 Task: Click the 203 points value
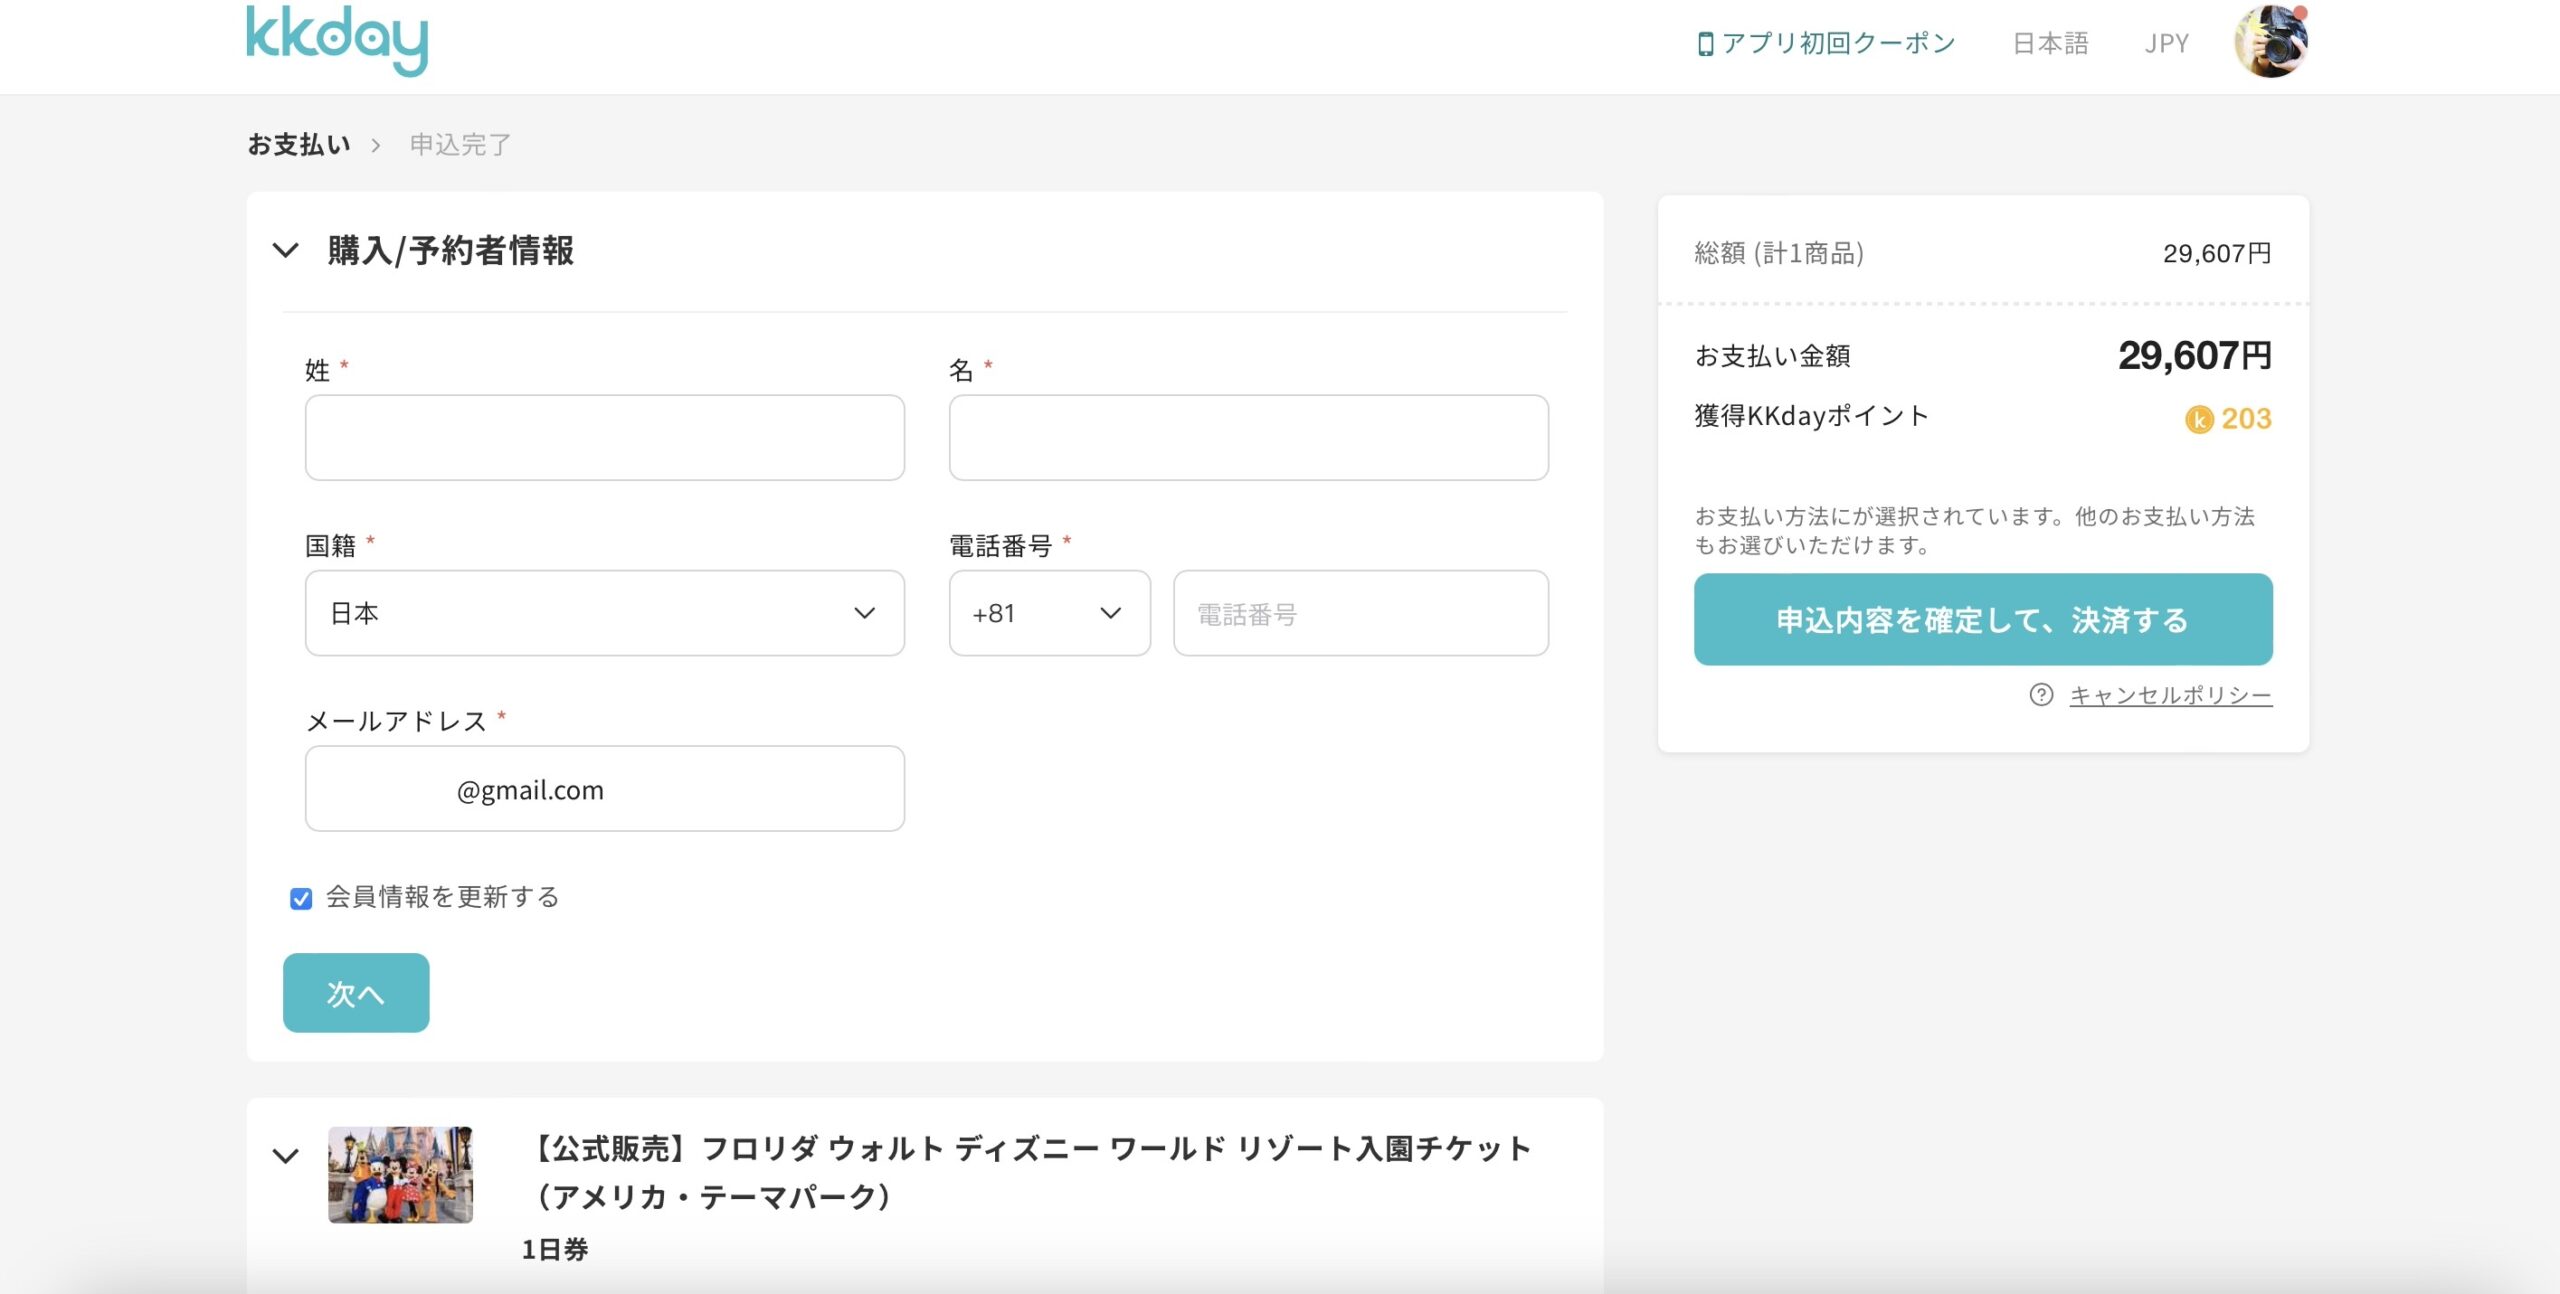(2246, 419)
